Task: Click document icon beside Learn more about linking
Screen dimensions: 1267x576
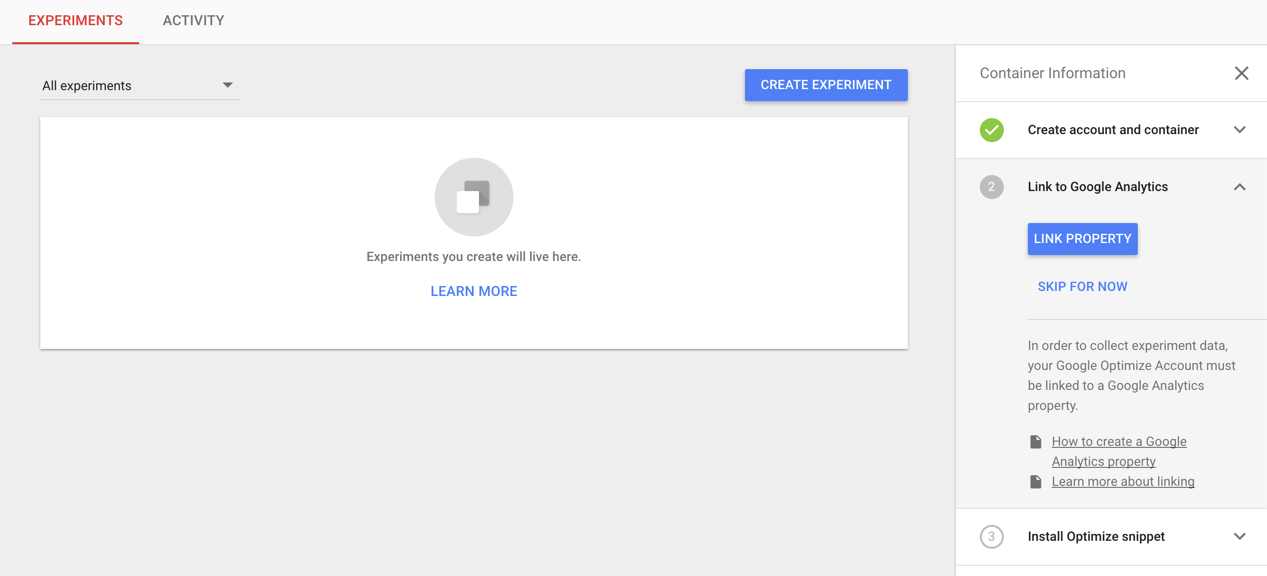Action: pos(1036,482)
